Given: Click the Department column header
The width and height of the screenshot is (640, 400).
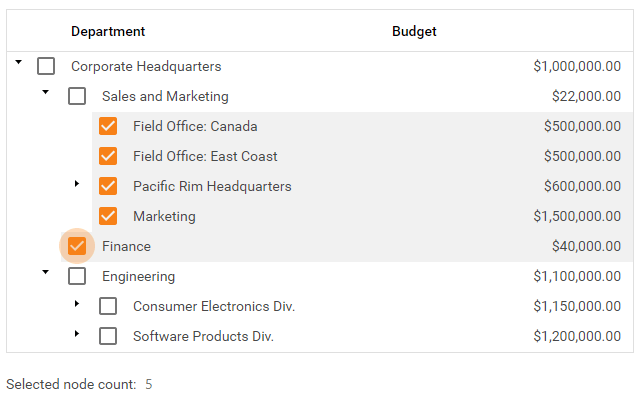Looking at the screenshot, I should [108, 32].
